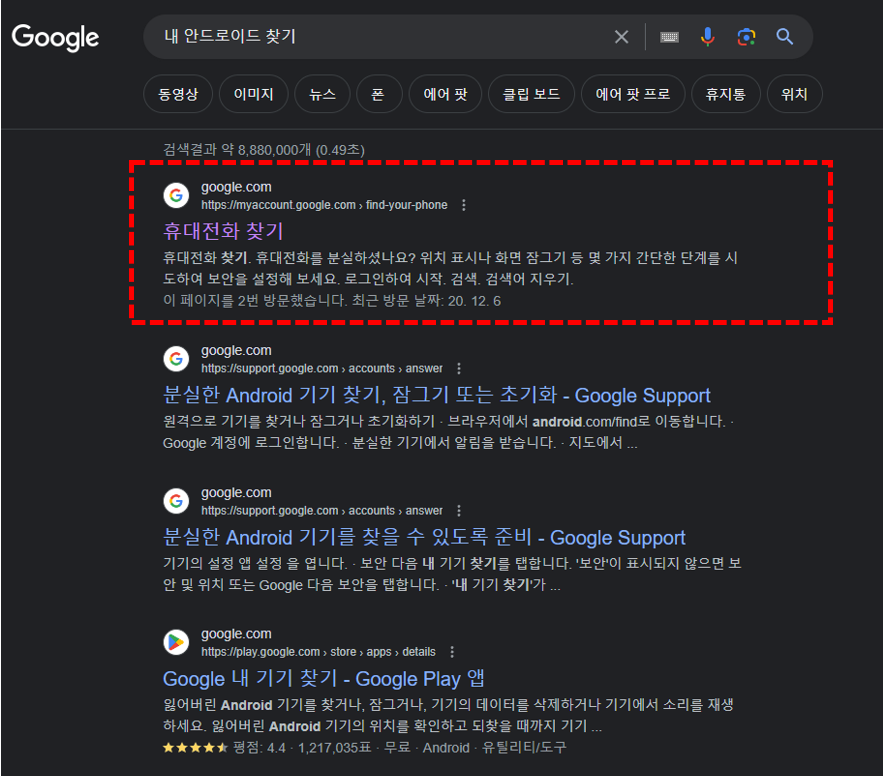Open Google Lens image search icon
This screenshot has height=776, width=883.
click(x=746, y=37)
